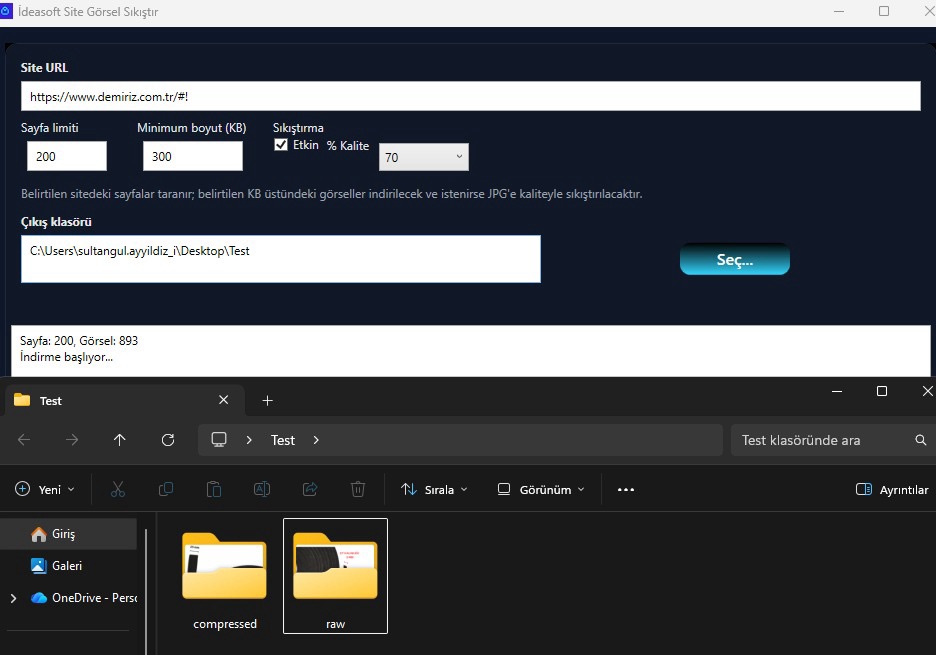Viewport: 936px width, 655px height.
Task: Open the % Kalite quality dropdown
Action: [x=423, y=157]
